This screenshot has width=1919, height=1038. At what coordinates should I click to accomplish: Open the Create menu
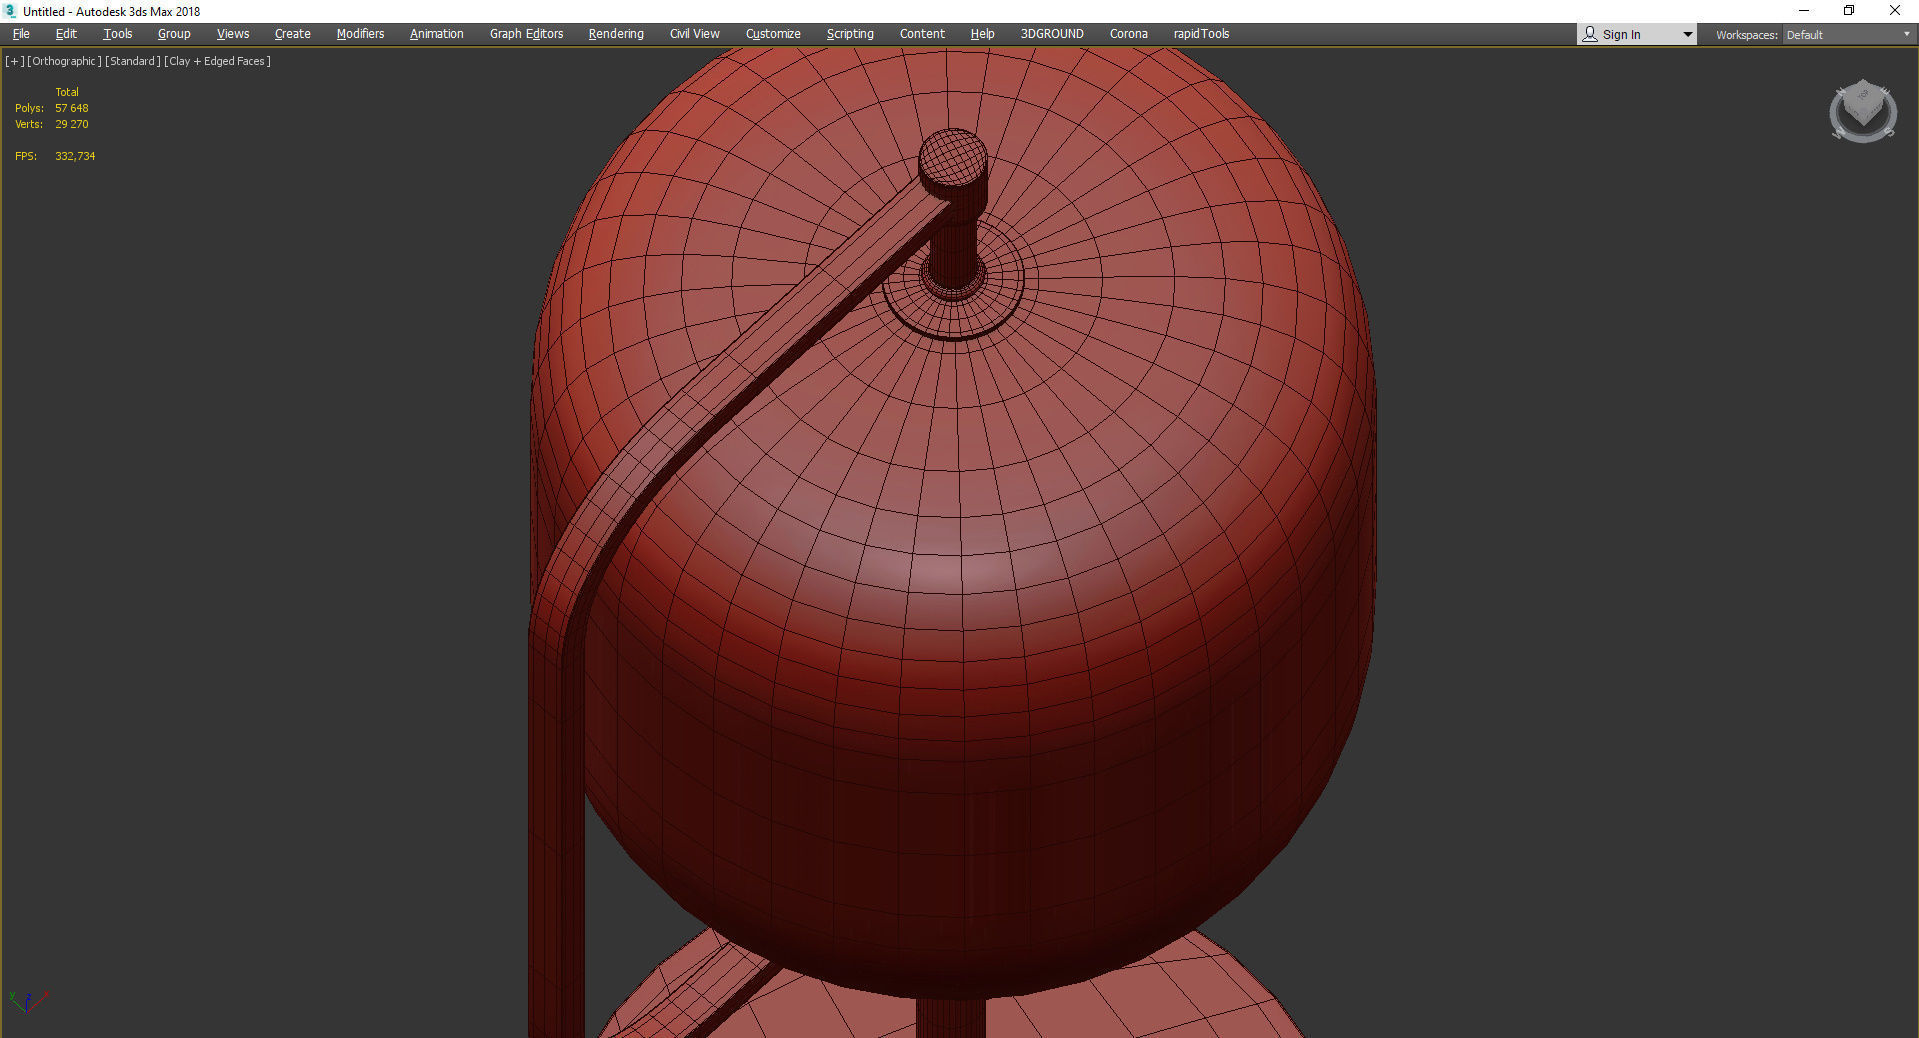tap(292, 34)
